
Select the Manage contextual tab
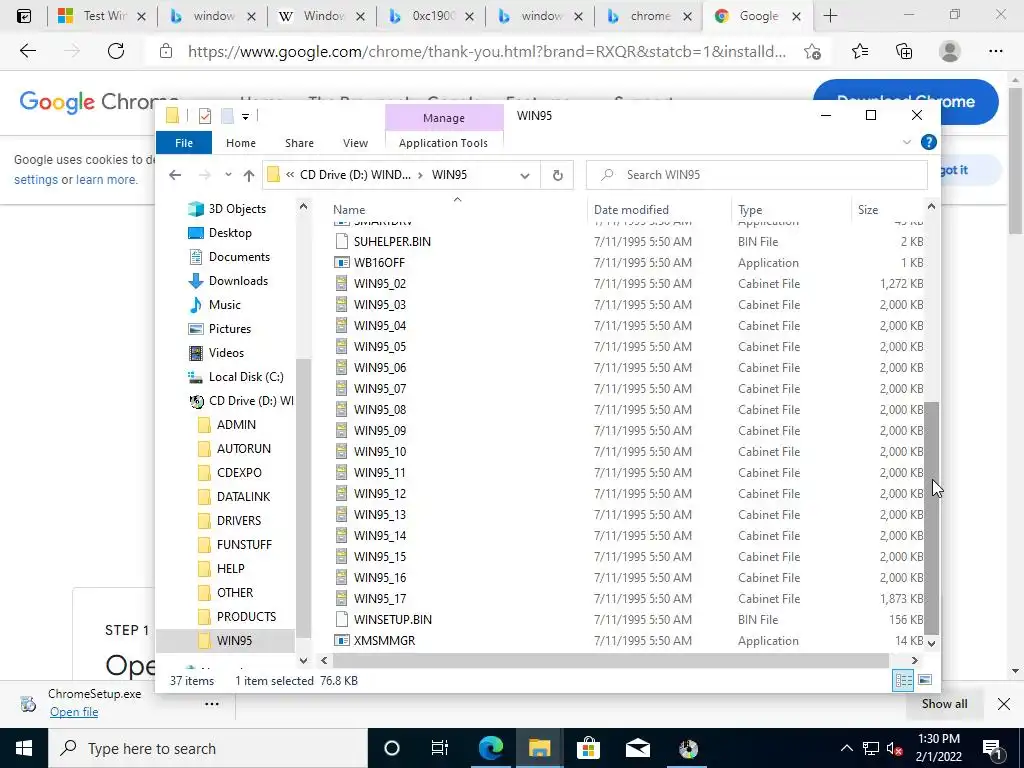[444, 118]
